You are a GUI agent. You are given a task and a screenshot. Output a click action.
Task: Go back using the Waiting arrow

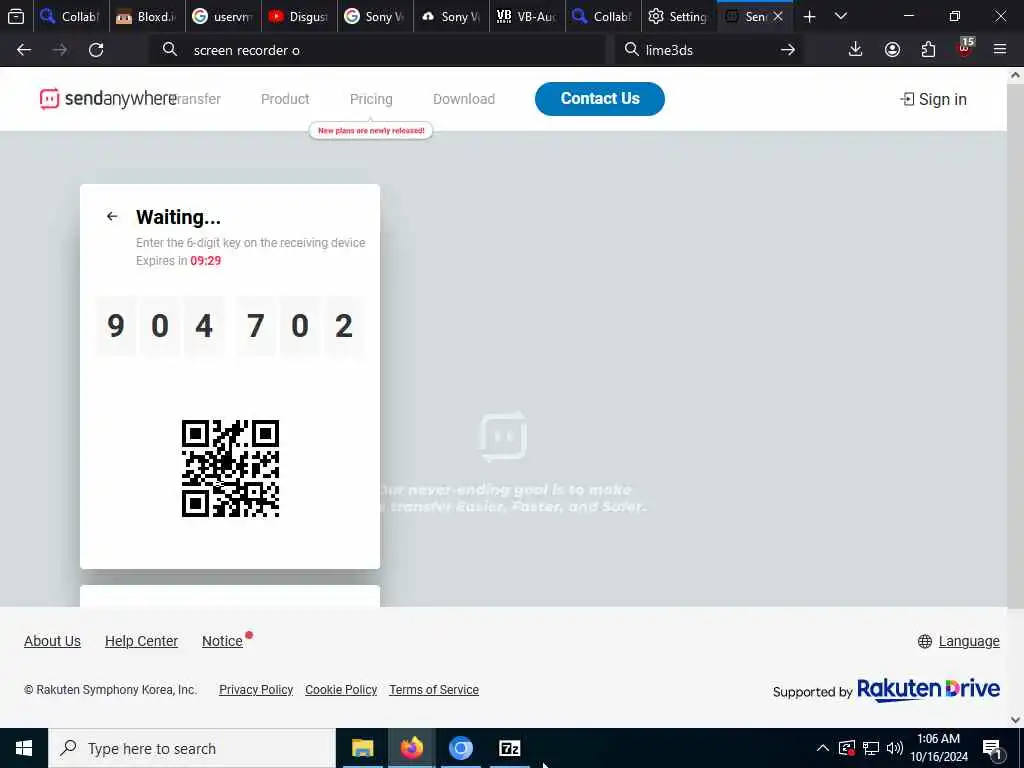point(112,216)
